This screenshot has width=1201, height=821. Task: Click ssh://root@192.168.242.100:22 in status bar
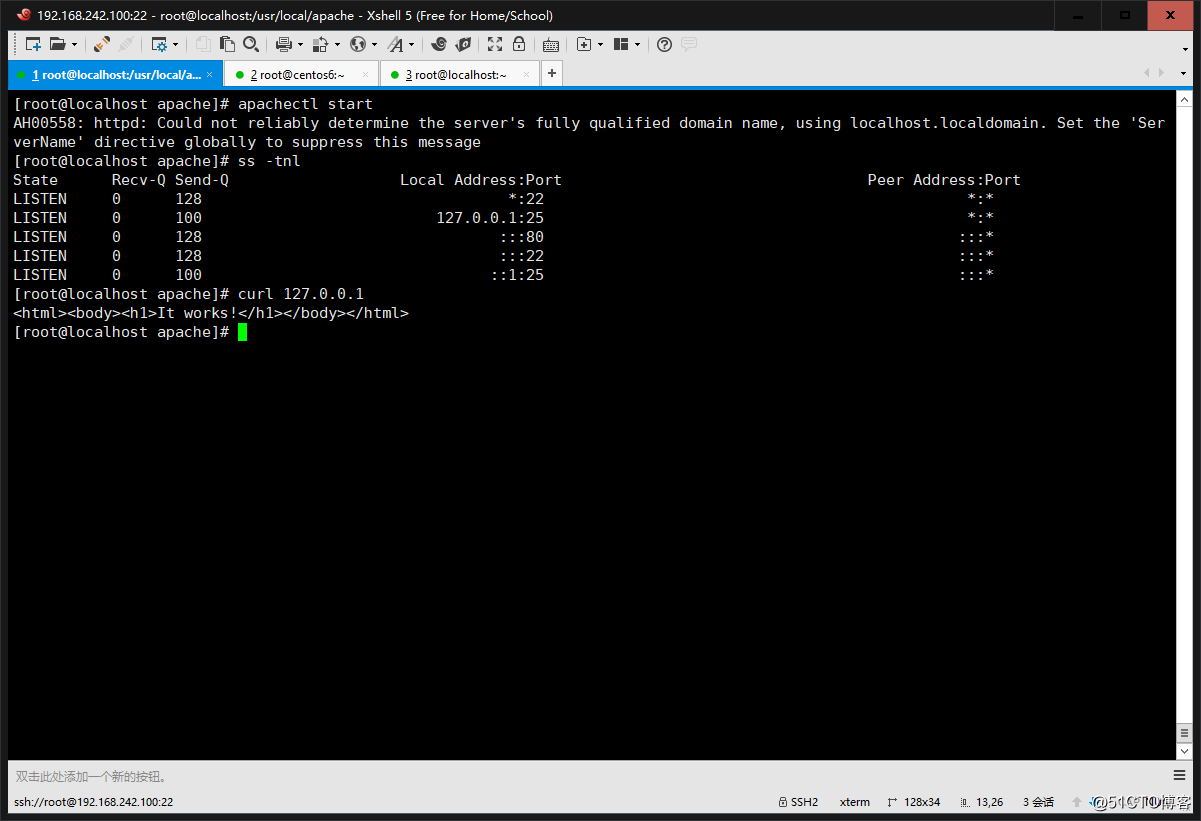(x=94, y=802)
